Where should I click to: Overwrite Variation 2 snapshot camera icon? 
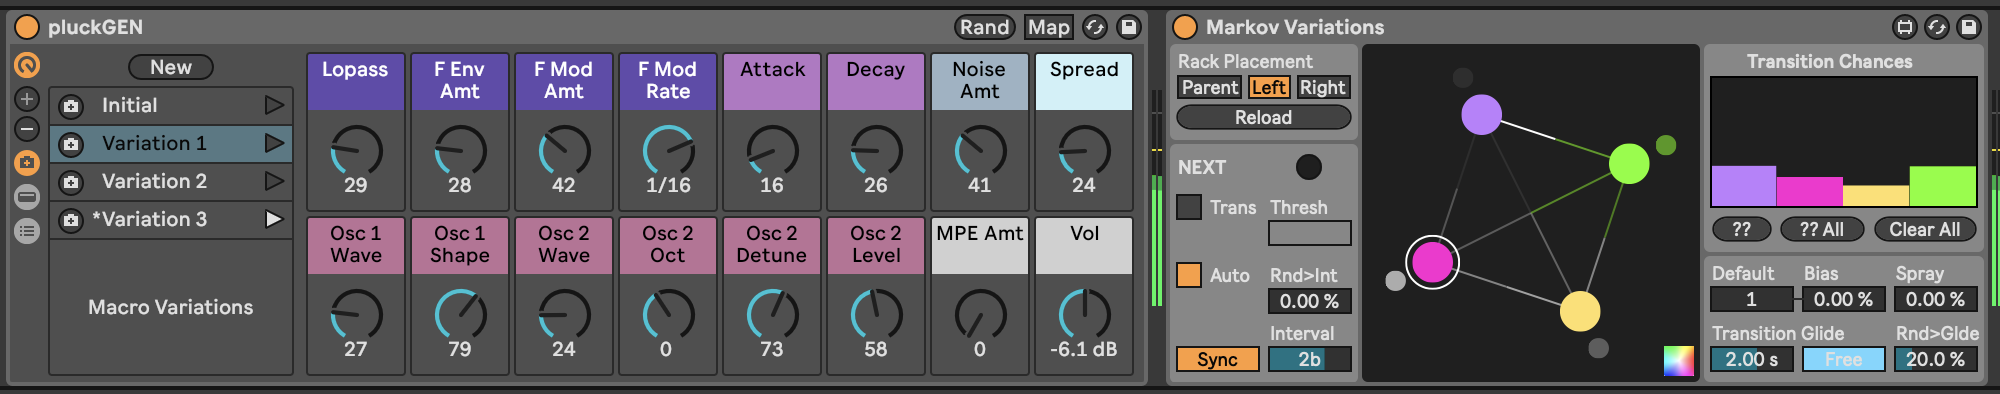pyautogui.click(x=71, y=181)
